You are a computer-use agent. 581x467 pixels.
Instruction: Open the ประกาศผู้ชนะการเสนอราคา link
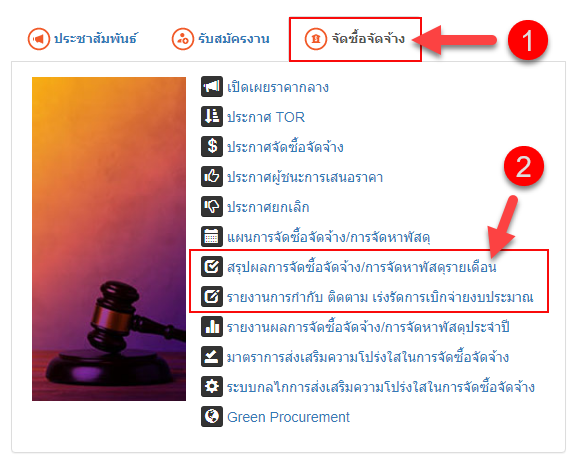305,177
